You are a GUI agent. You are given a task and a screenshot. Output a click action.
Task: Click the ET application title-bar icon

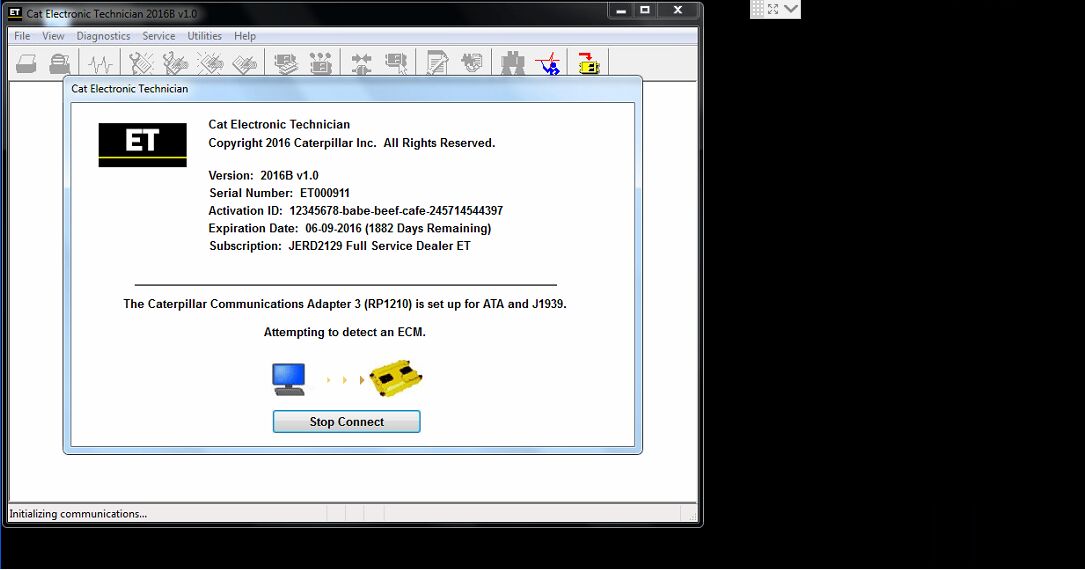(15, 13)
